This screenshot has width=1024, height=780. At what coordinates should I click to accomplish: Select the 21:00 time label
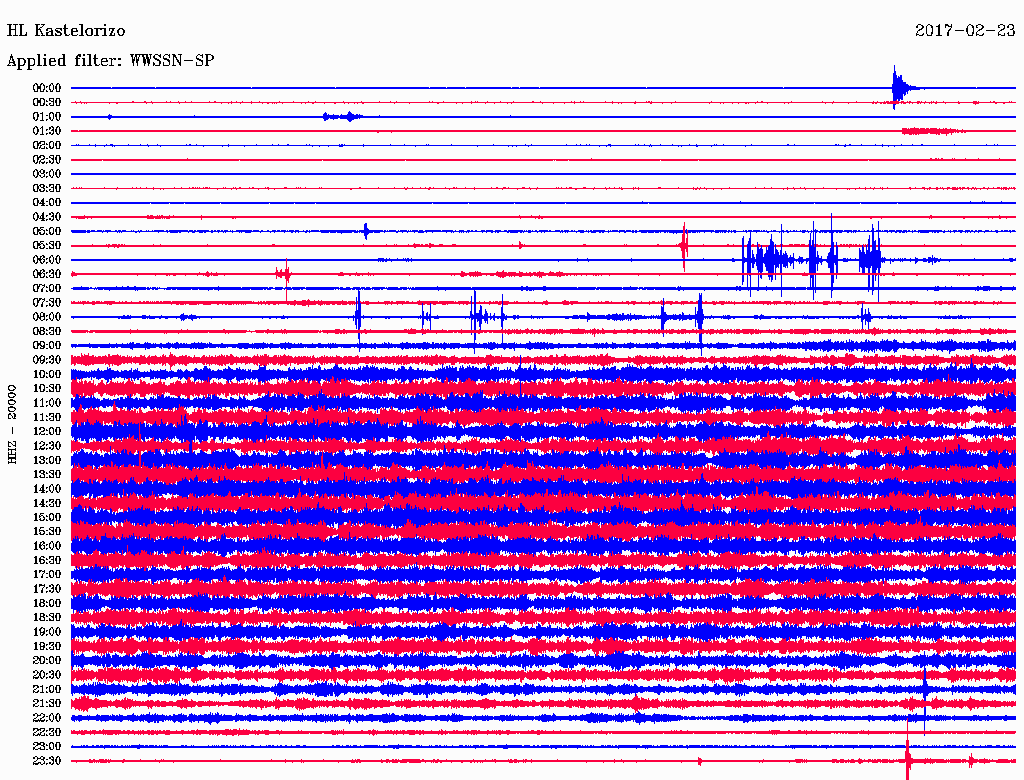[47, 689]
